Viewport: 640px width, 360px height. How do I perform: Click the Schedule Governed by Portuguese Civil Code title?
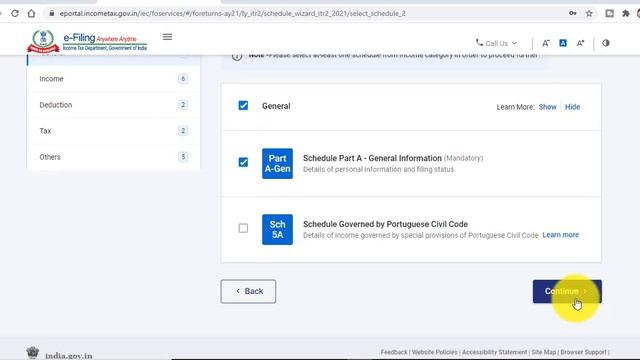point(385,224)
